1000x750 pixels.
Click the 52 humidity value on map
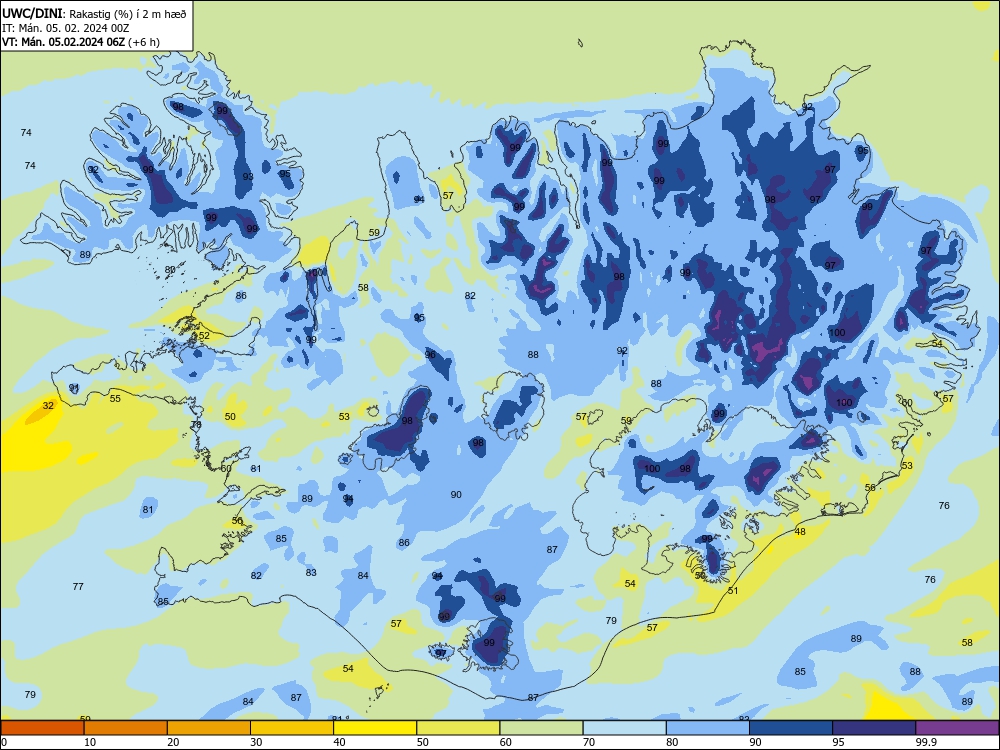coord(204,335)
